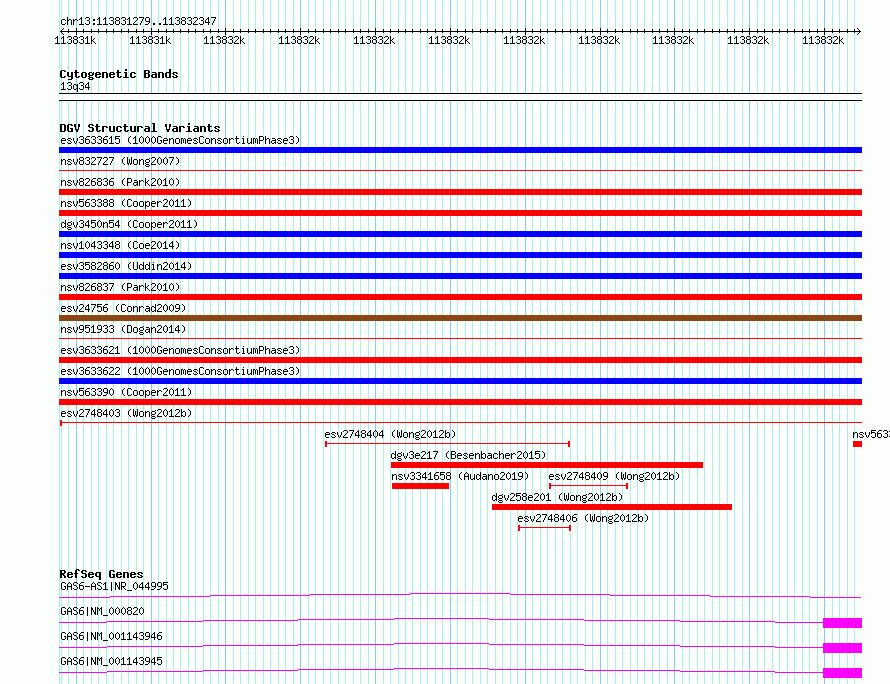Image resolution: width=890 pixels, height=684 pixels.
Task: Click esv3633621 (1000GenomesConsortiumPhase3) label
Action: pos(180,350)
